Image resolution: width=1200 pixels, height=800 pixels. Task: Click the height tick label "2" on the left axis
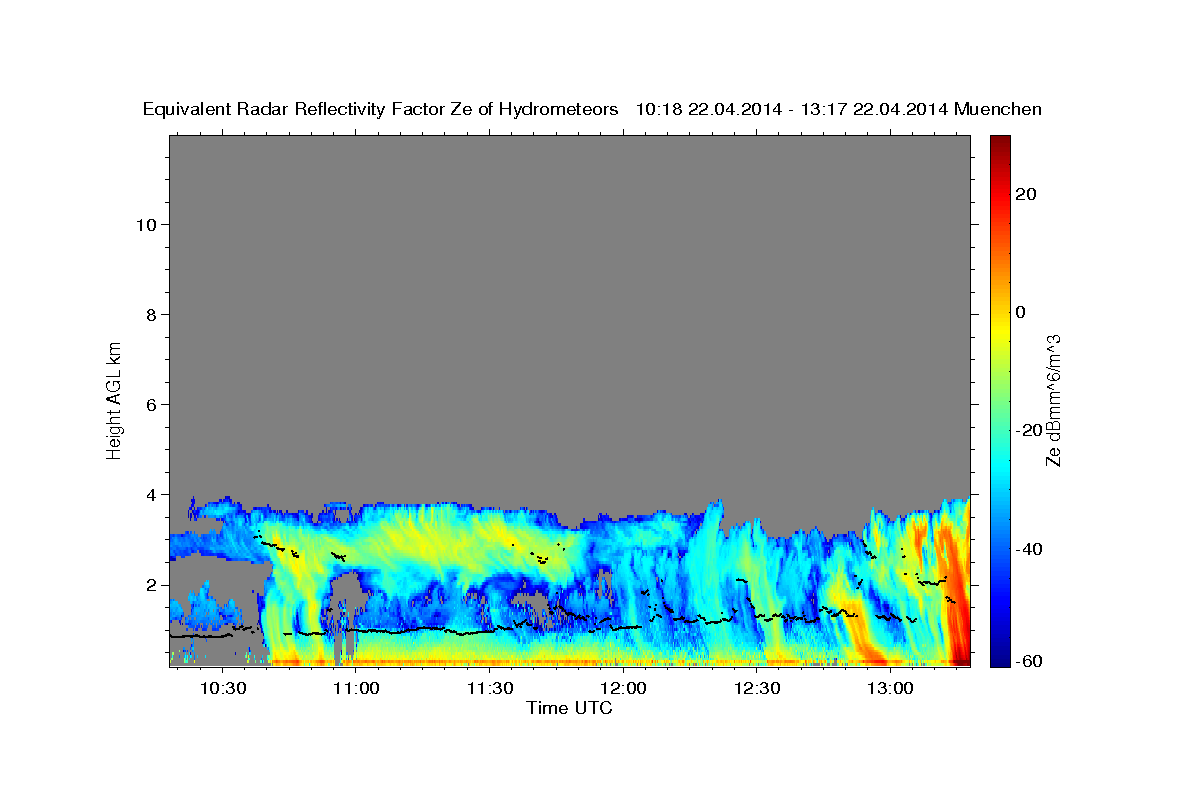[151, 584]
